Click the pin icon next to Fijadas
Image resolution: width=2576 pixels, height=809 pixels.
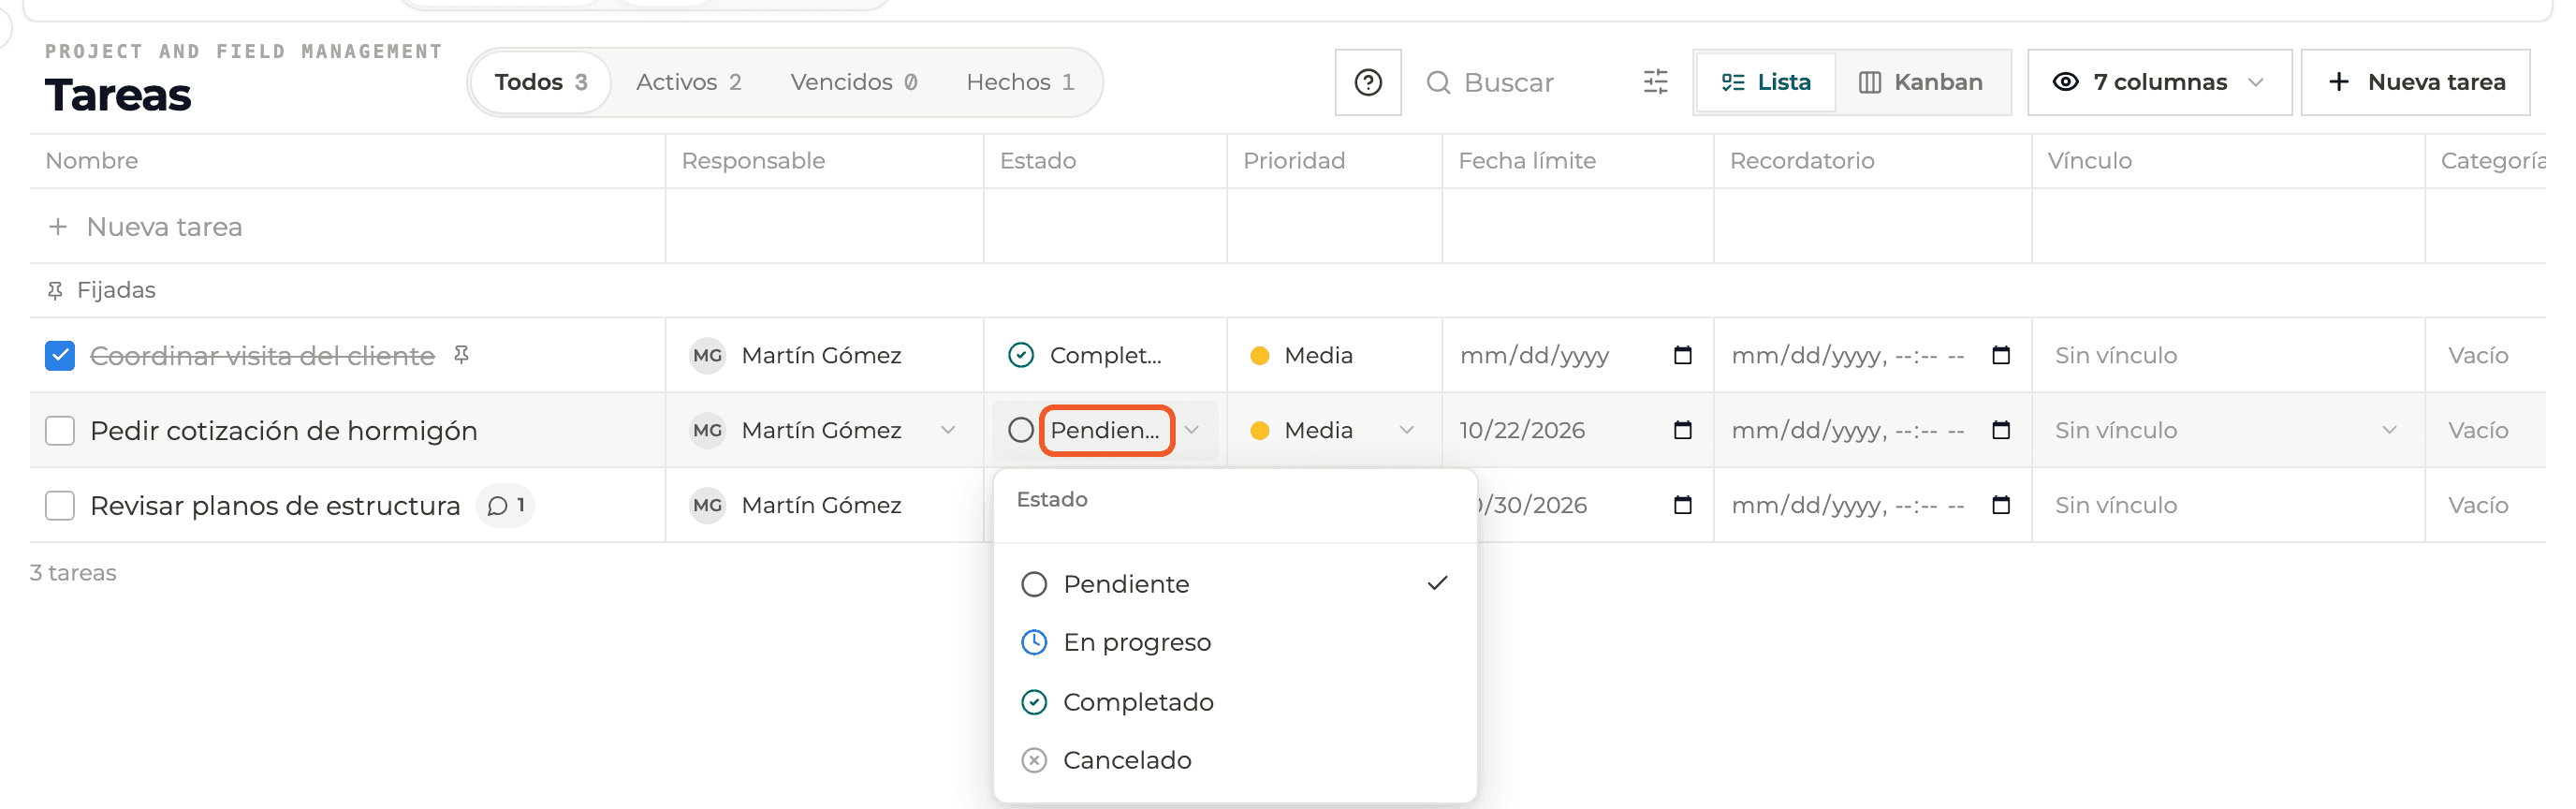tap(55, 290)
